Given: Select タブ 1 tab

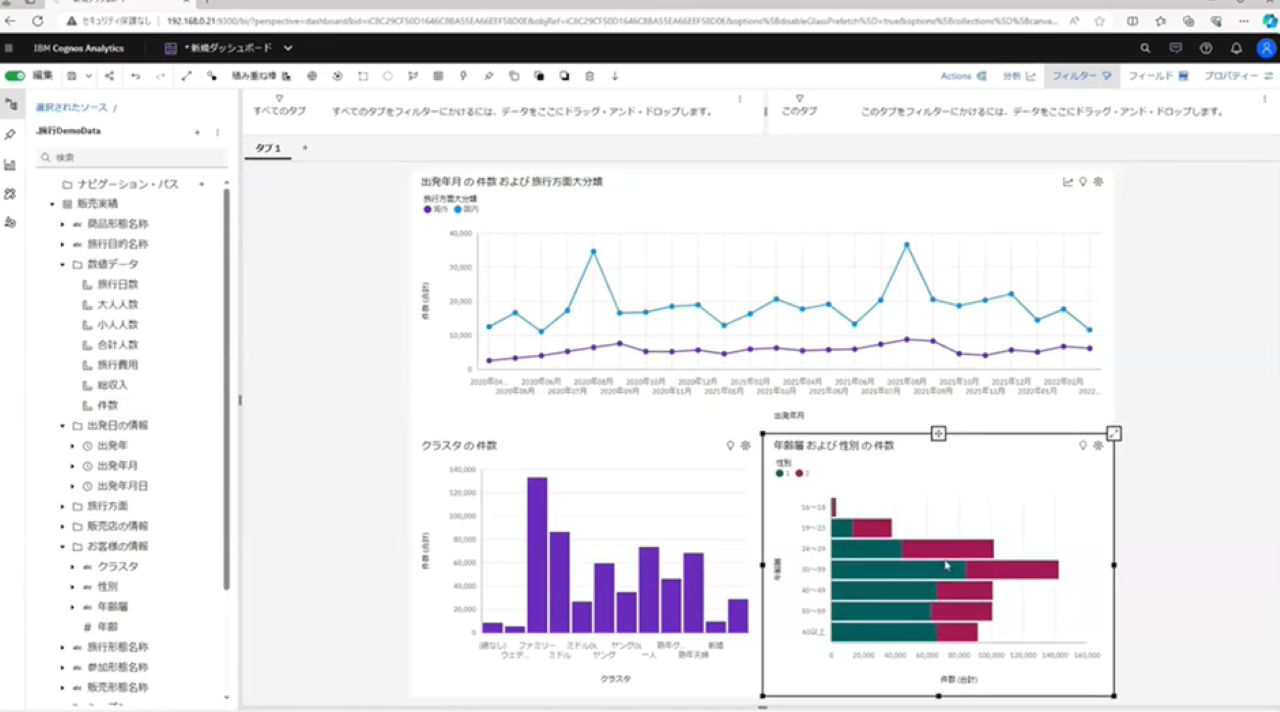Looking at the screenshot, I should point(268,148).
